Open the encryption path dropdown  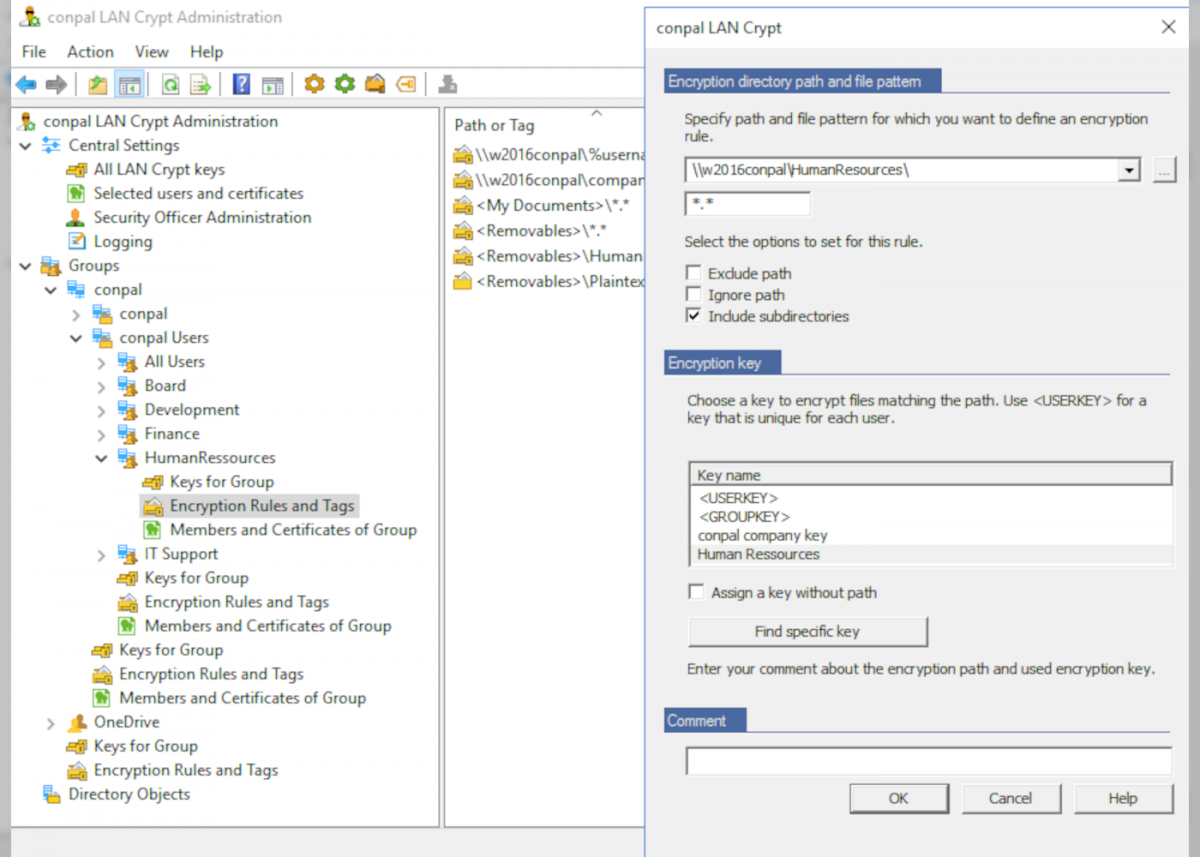click(1129, 169)
